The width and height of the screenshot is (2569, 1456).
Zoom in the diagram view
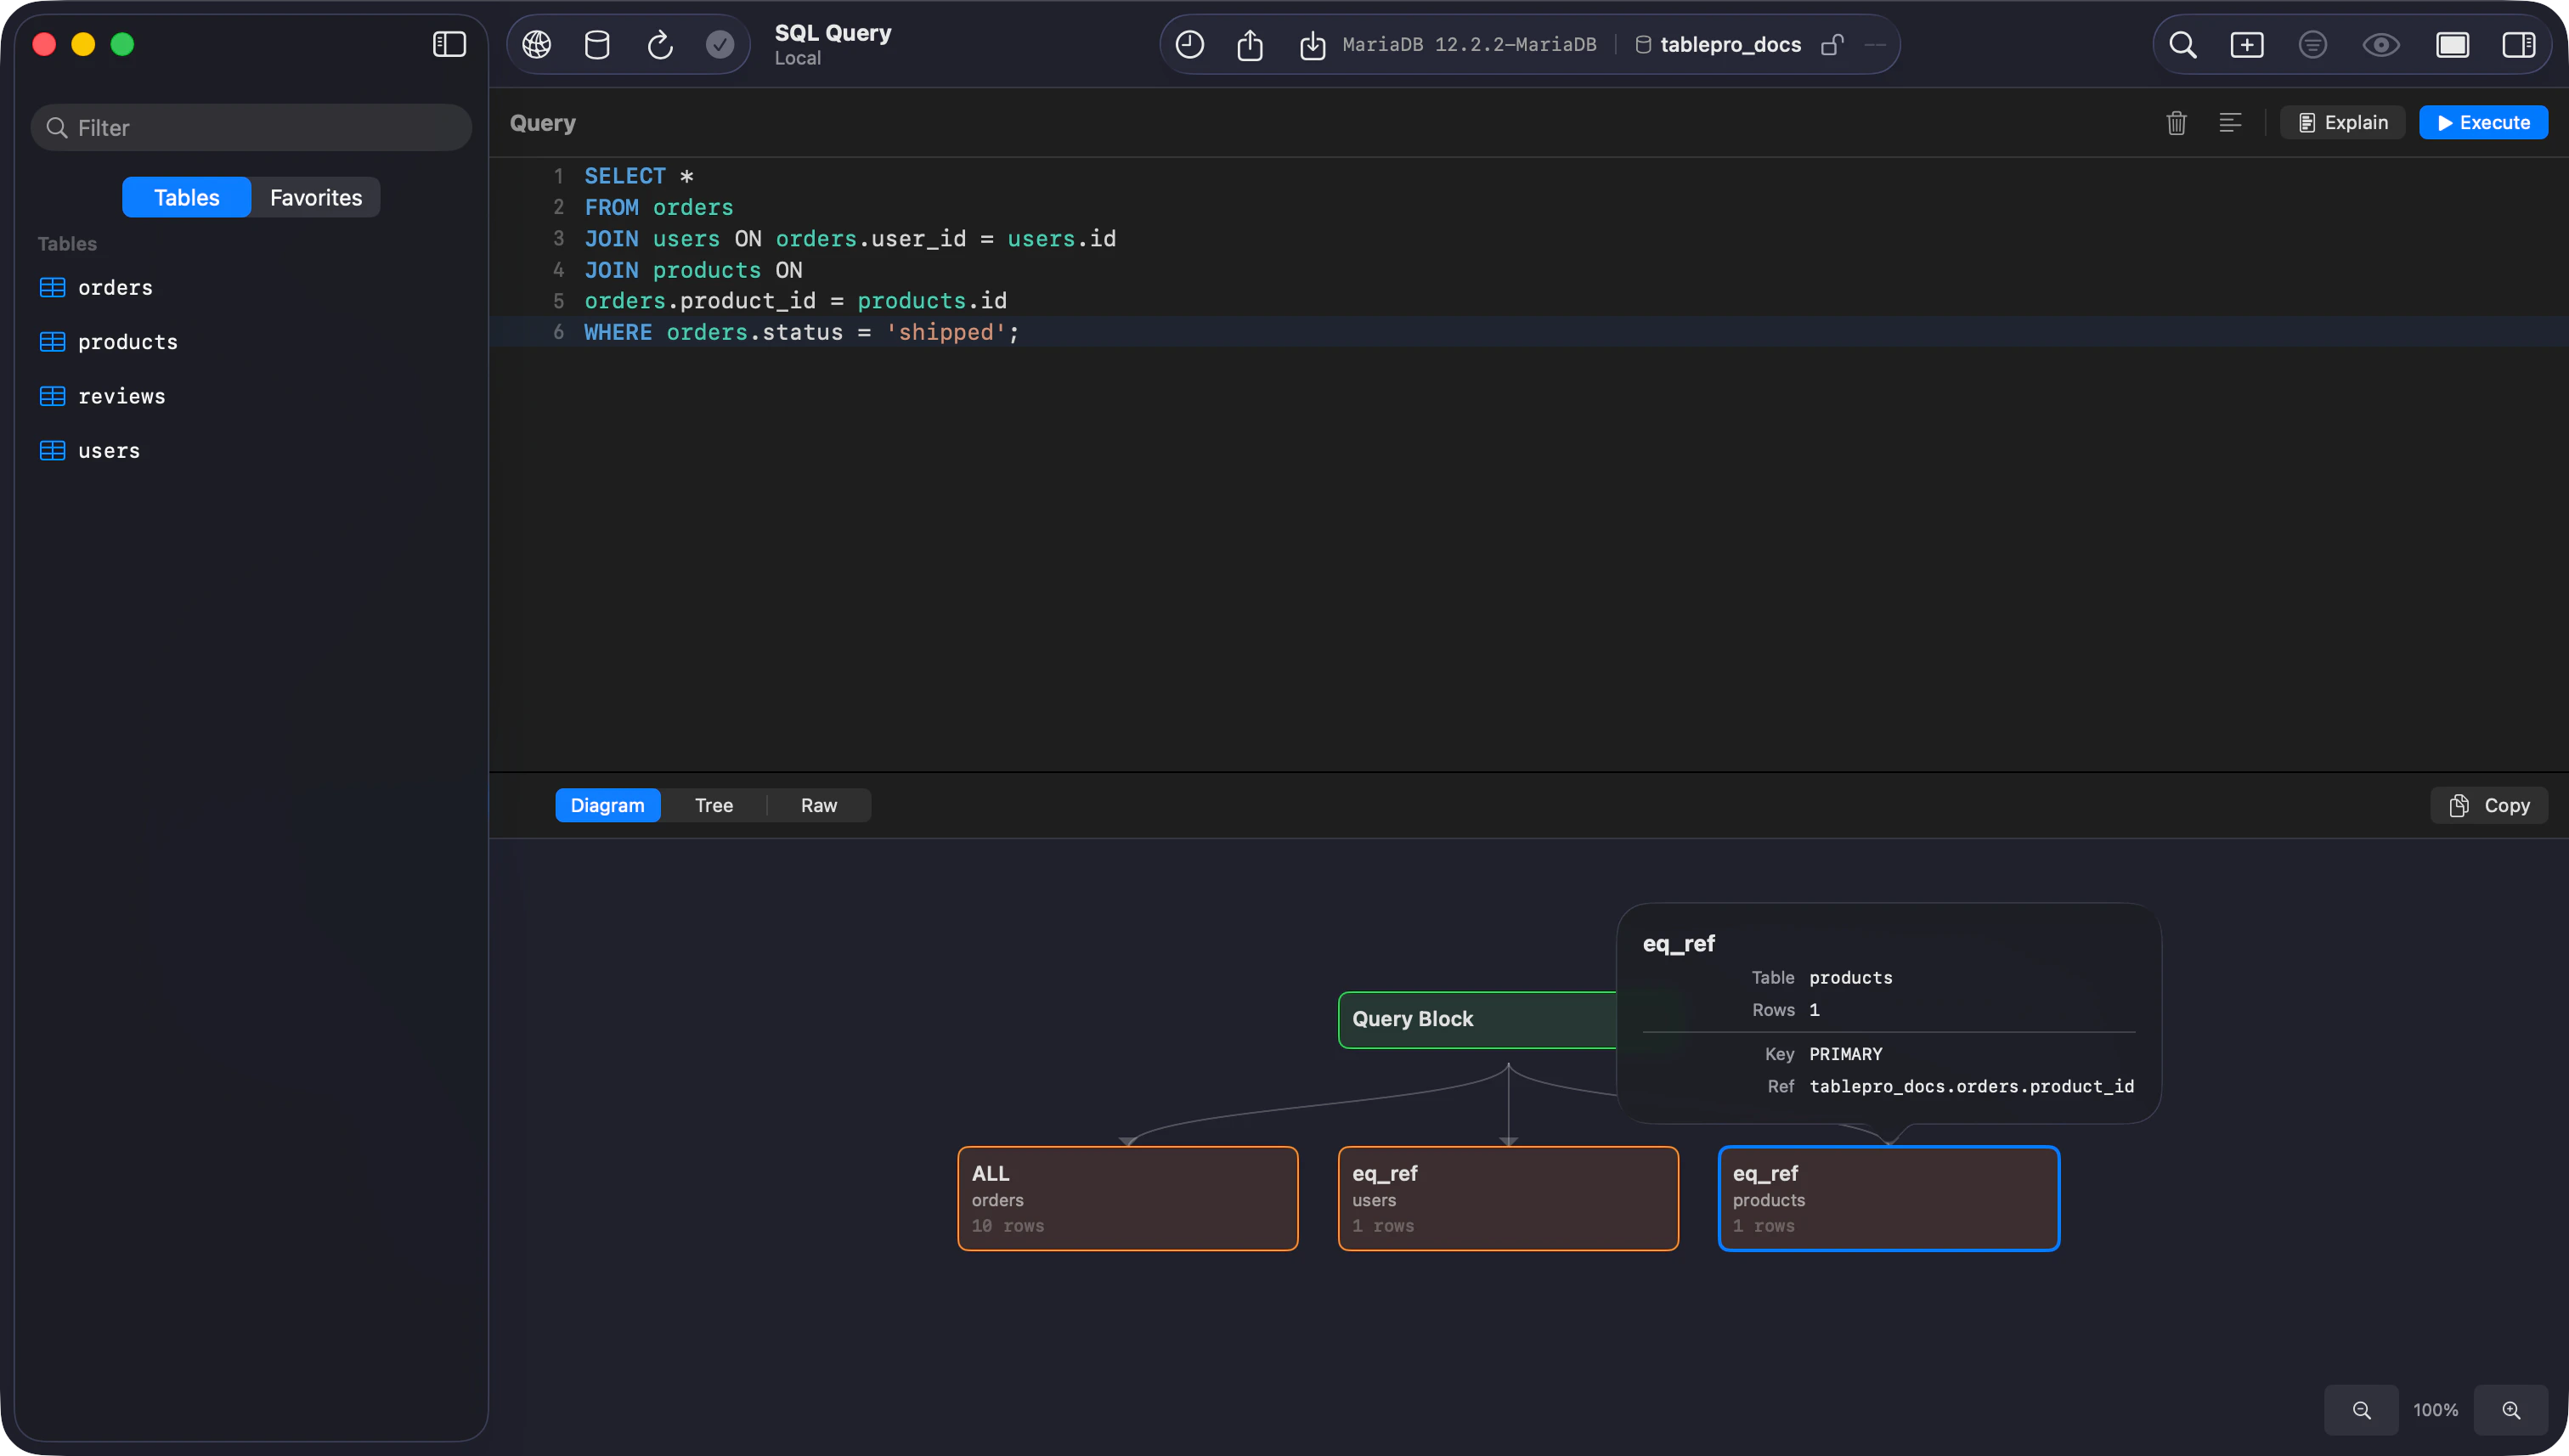tap(2510, 1410)
